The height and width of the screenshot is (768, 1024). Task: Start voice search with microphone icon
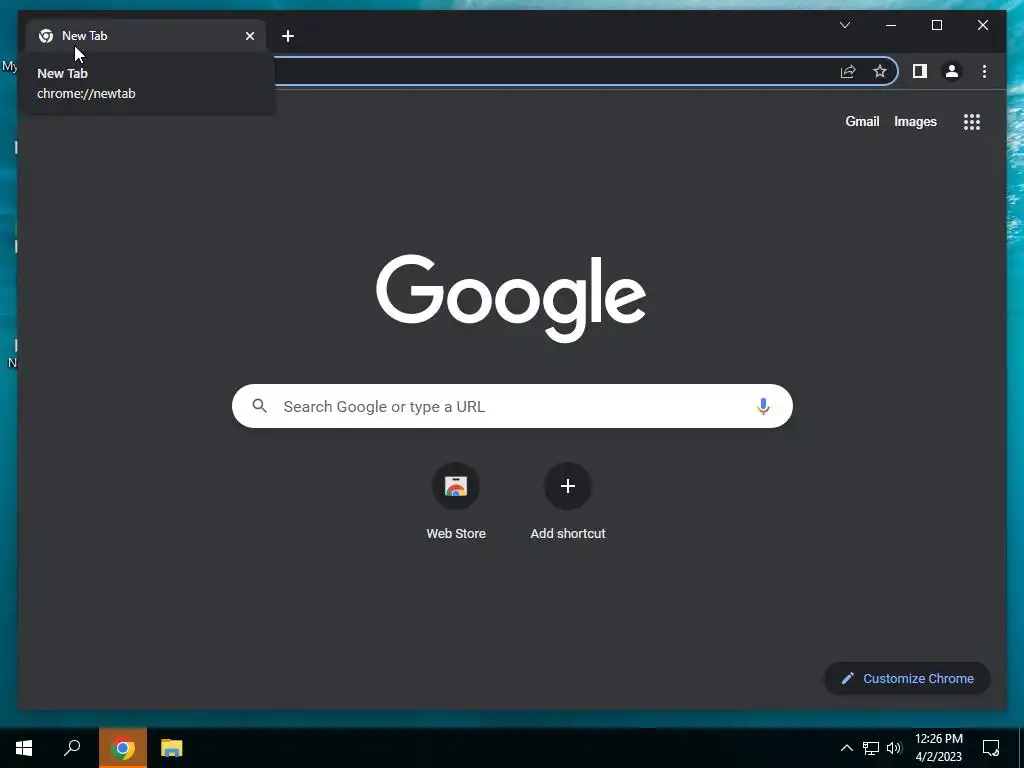pyautogui.click(x=763, y=406)
